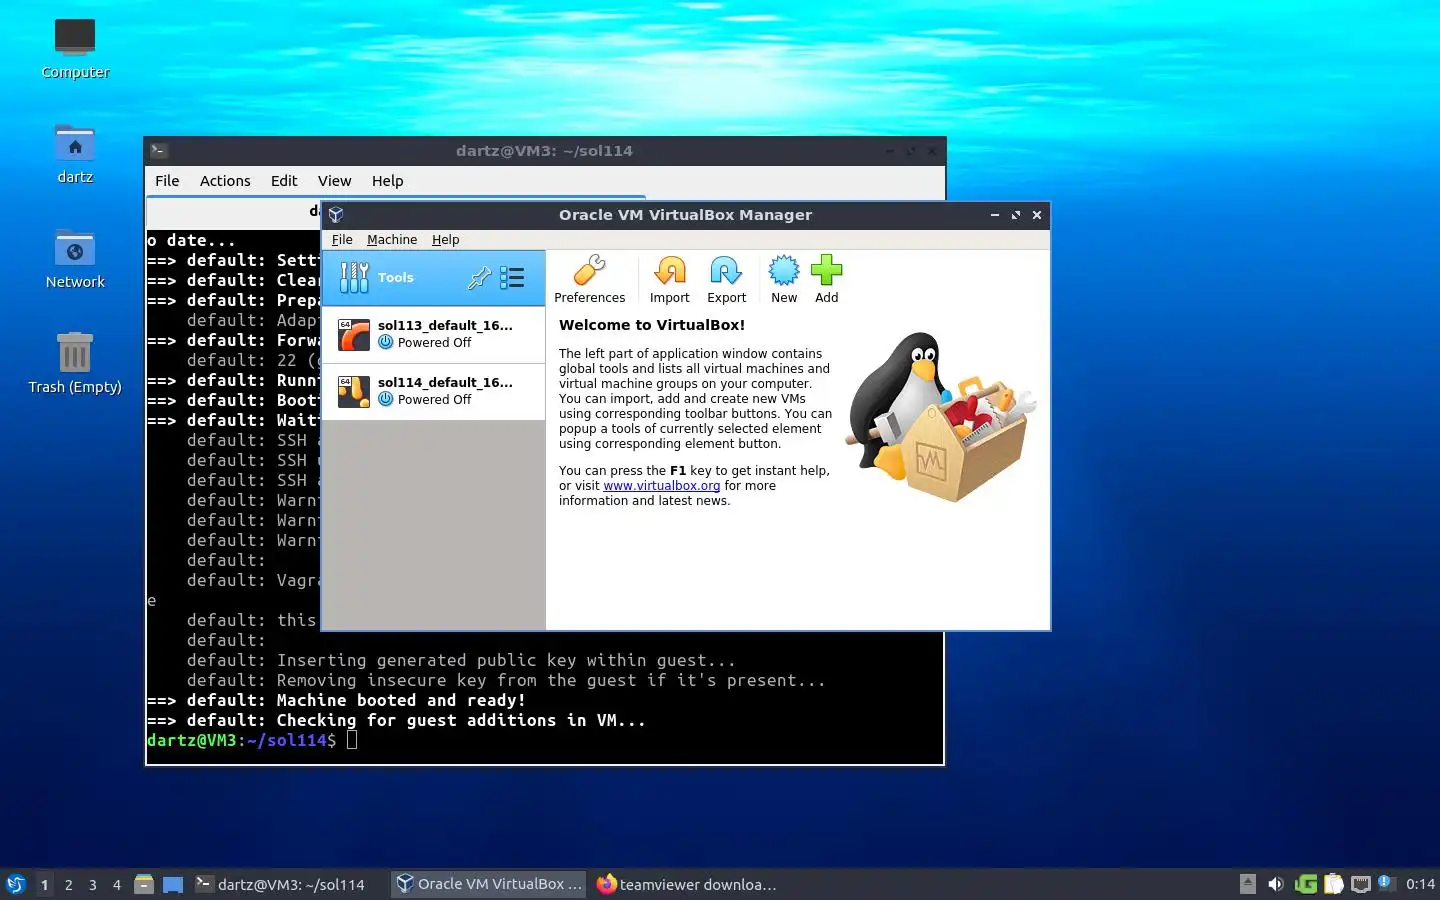Open the terminal's View menu
This screenshot has height=900, width=1440.
pos(334,181)
